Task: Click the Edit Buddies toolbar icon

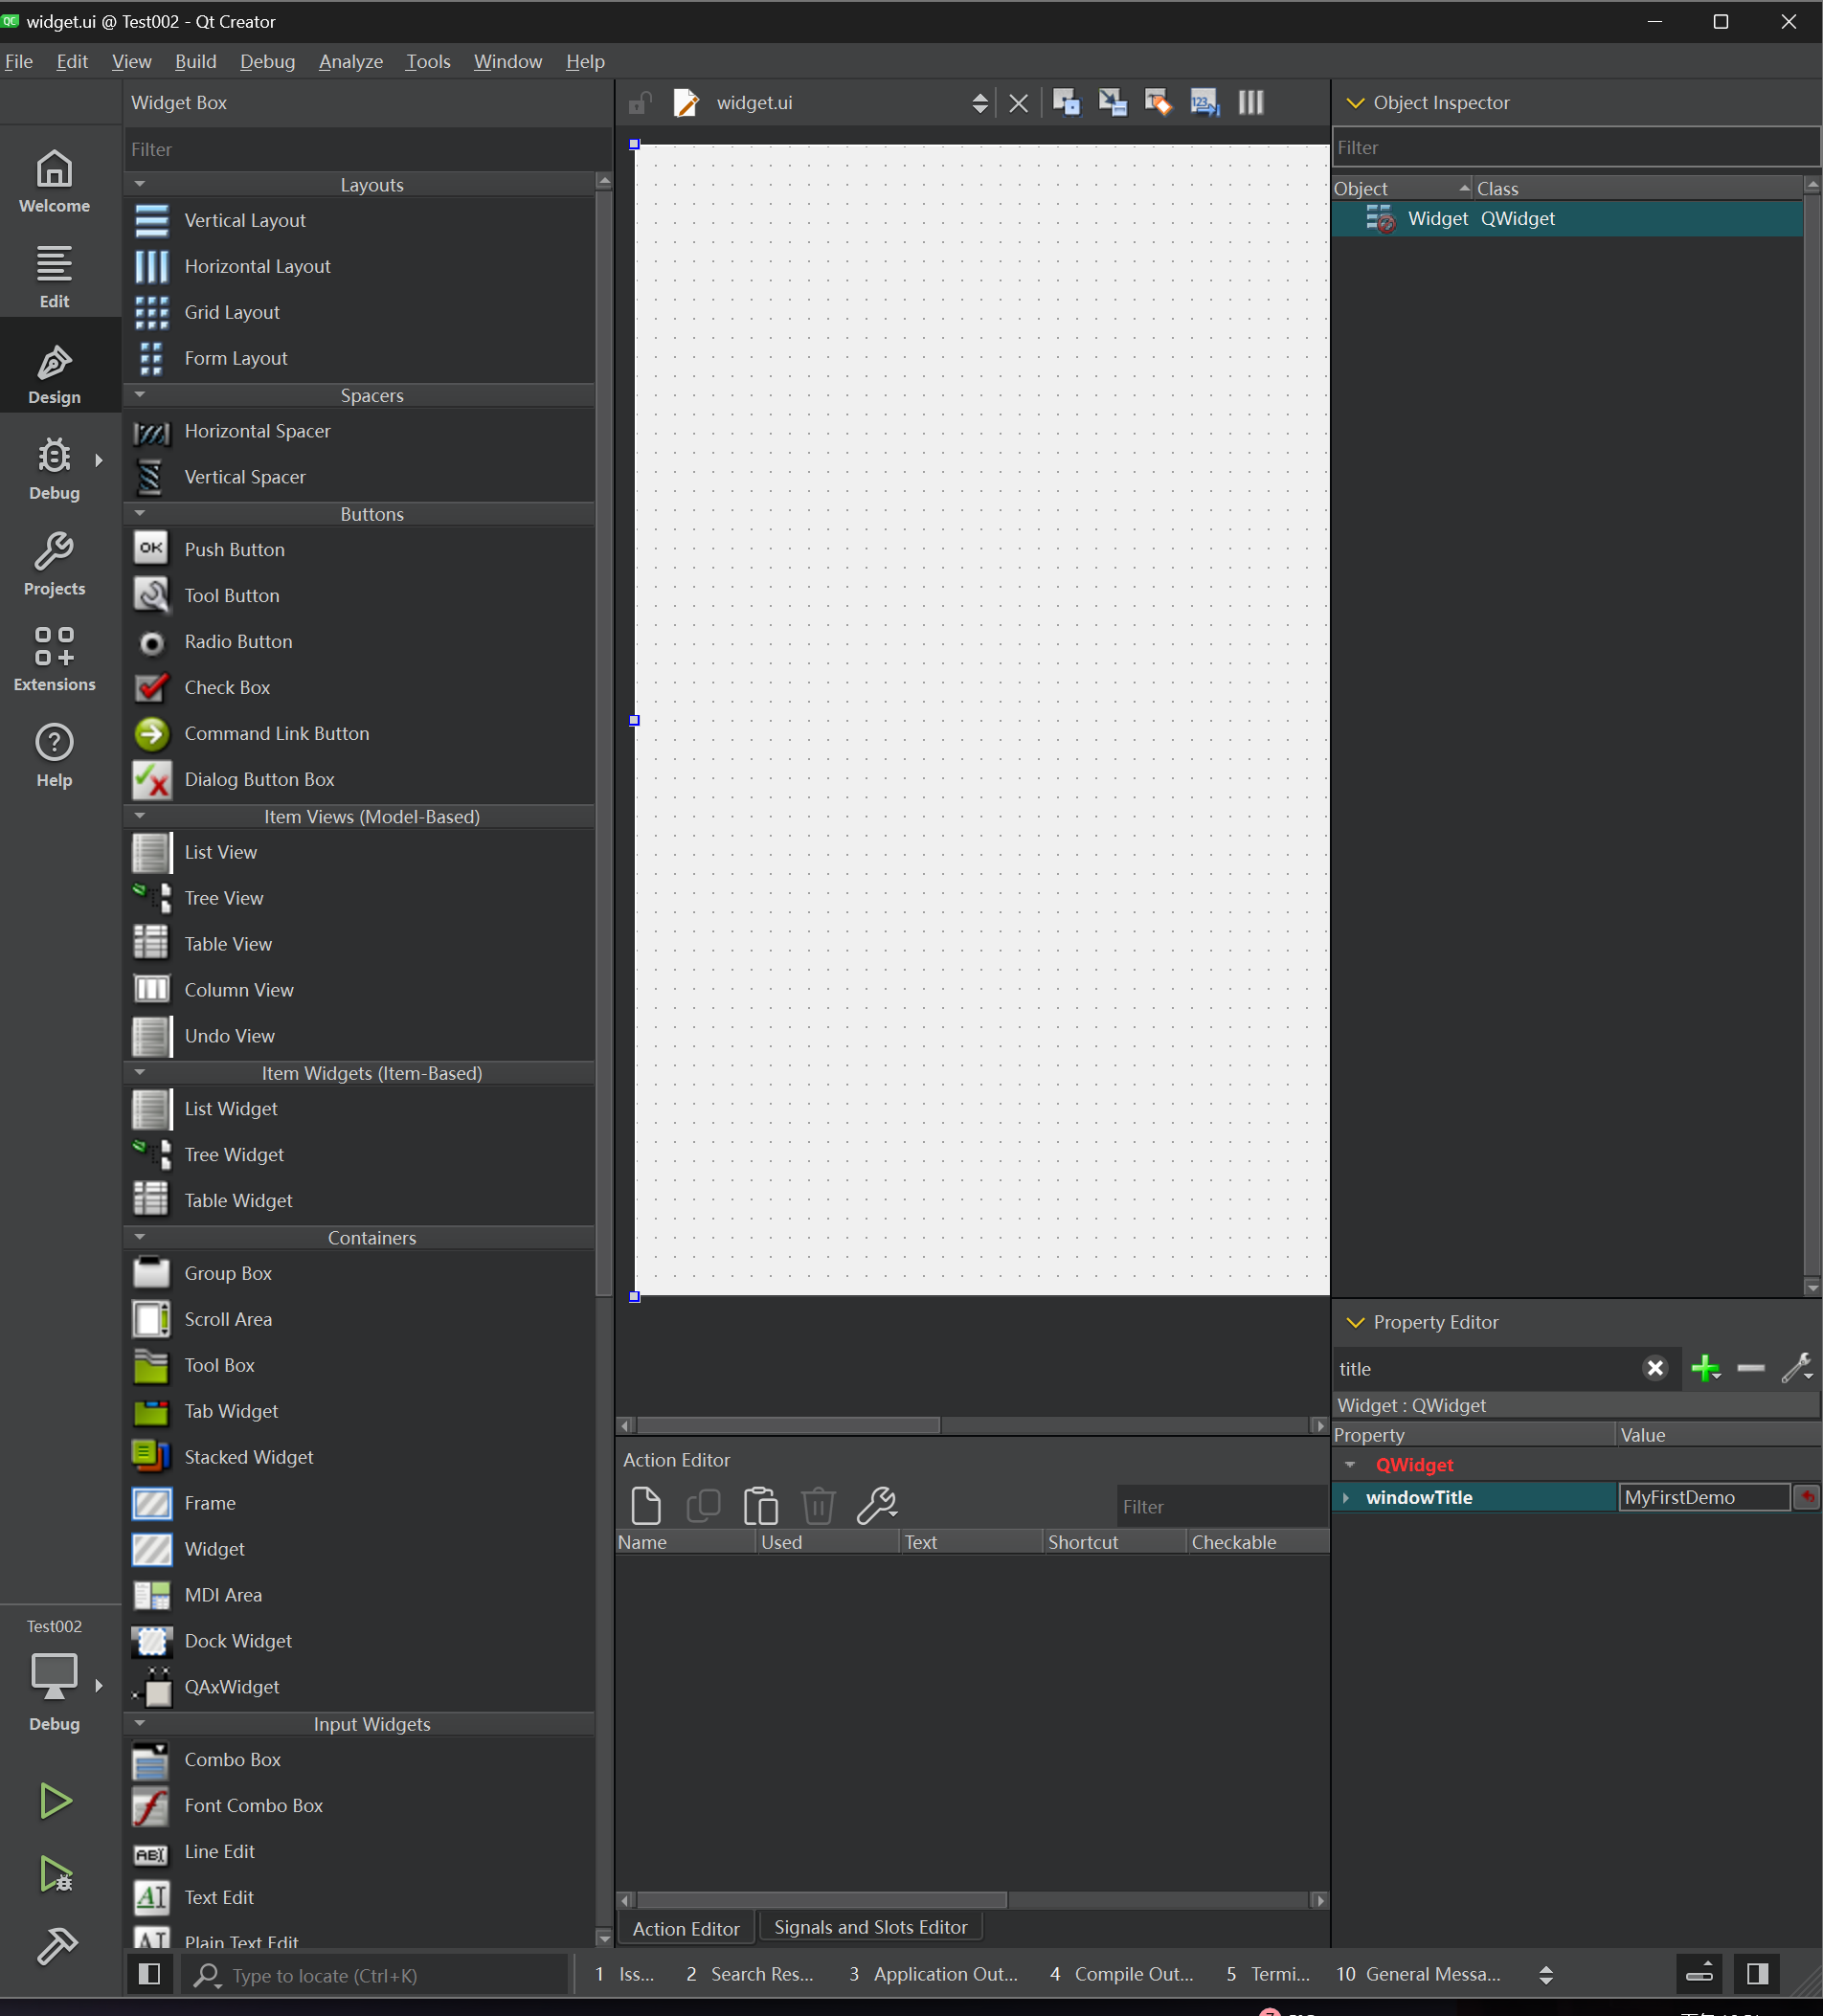Action: (1158, 103)
